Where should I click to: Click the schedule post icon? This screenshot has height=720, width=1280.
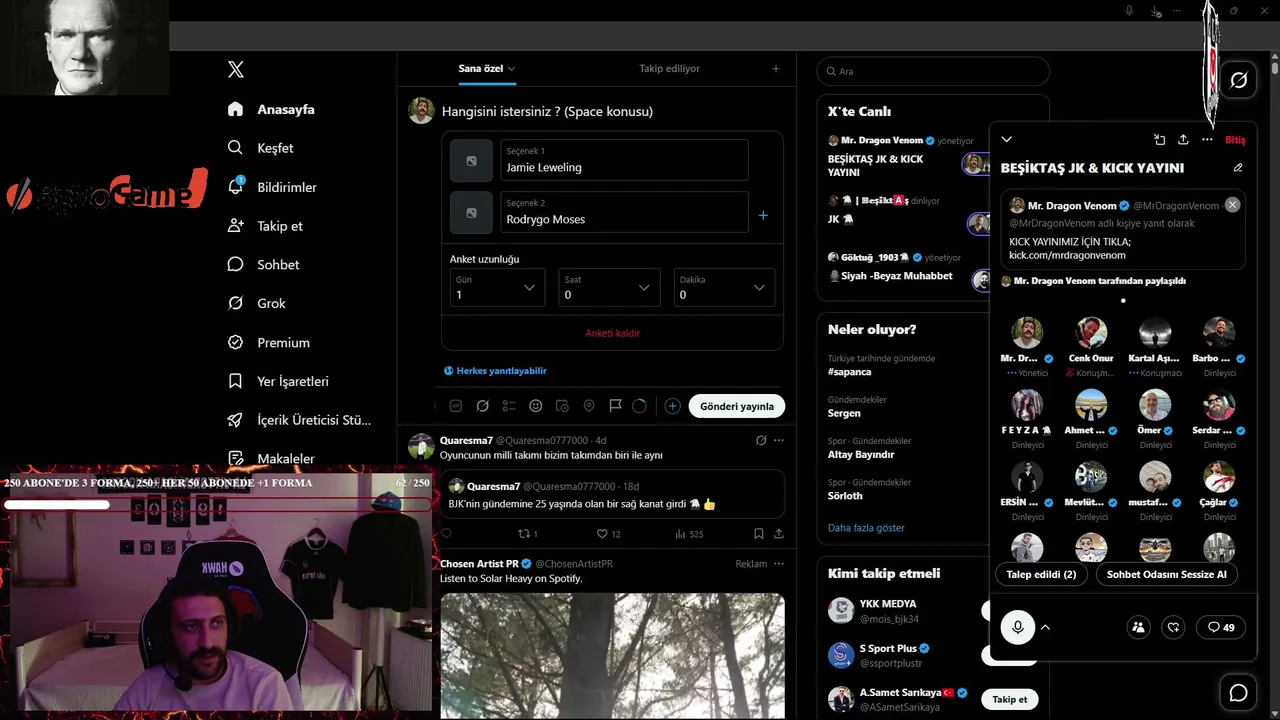pyautogui.click(x=562, y=406)
